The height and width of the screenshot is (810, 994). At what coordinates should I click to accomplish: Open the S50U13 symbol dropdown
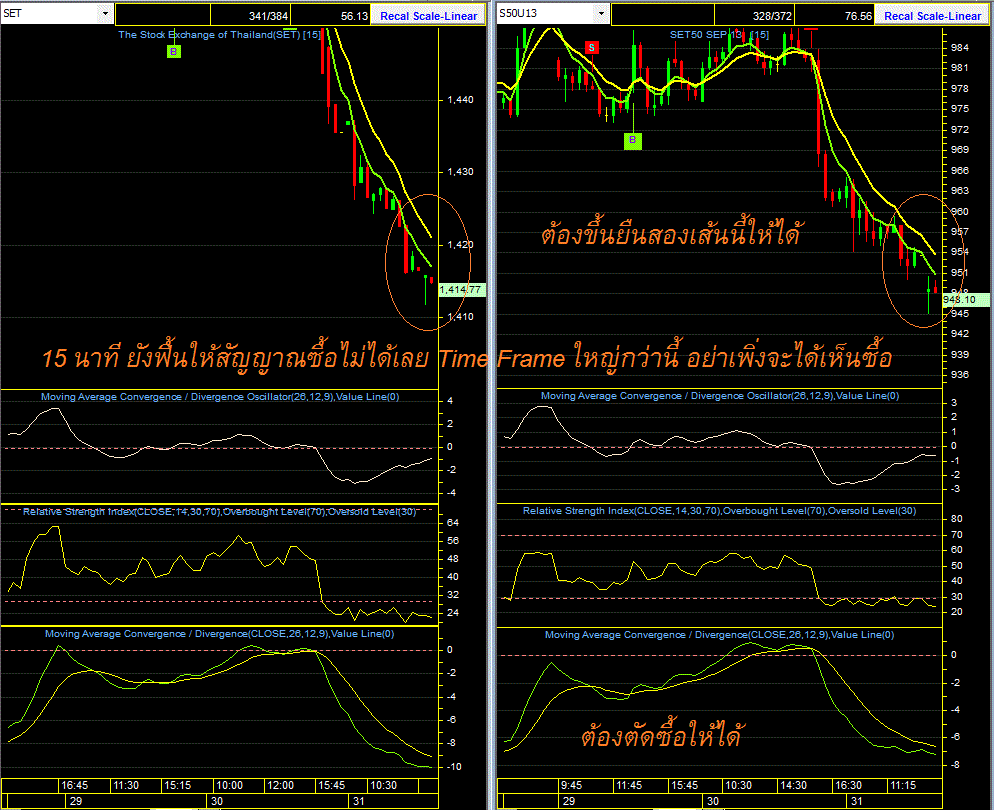pos(601,13)
